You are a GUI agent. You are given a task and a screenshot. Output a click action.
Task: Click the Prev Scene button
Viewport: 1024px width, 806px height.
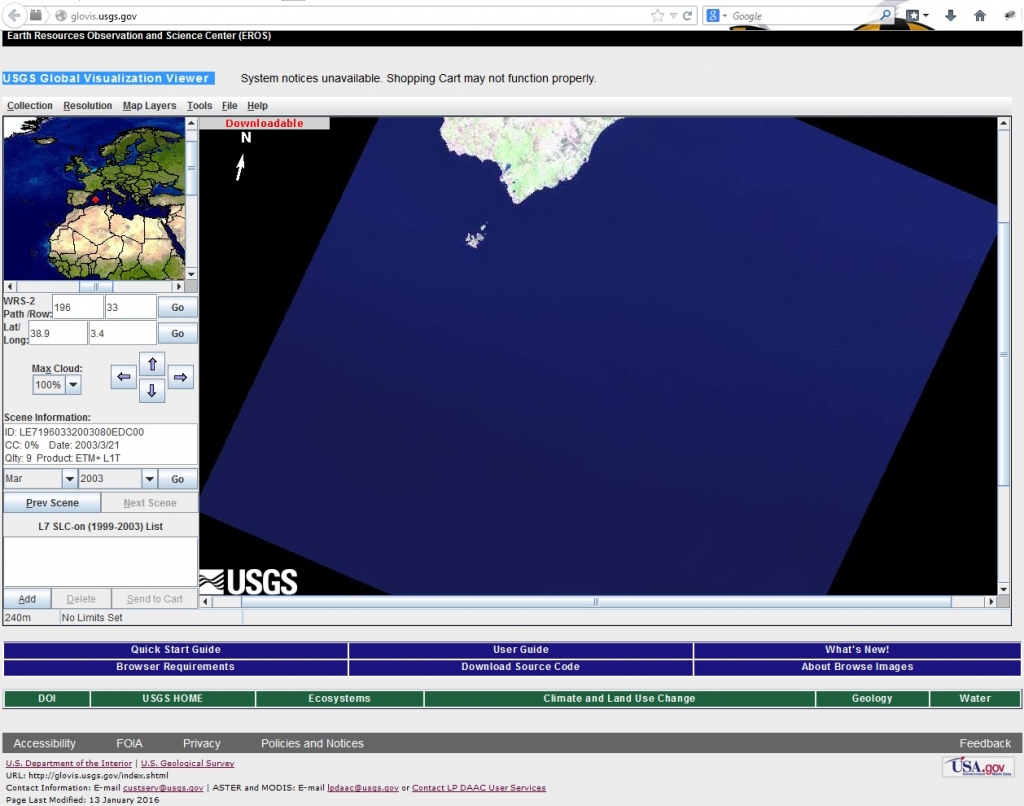point(52,503)
